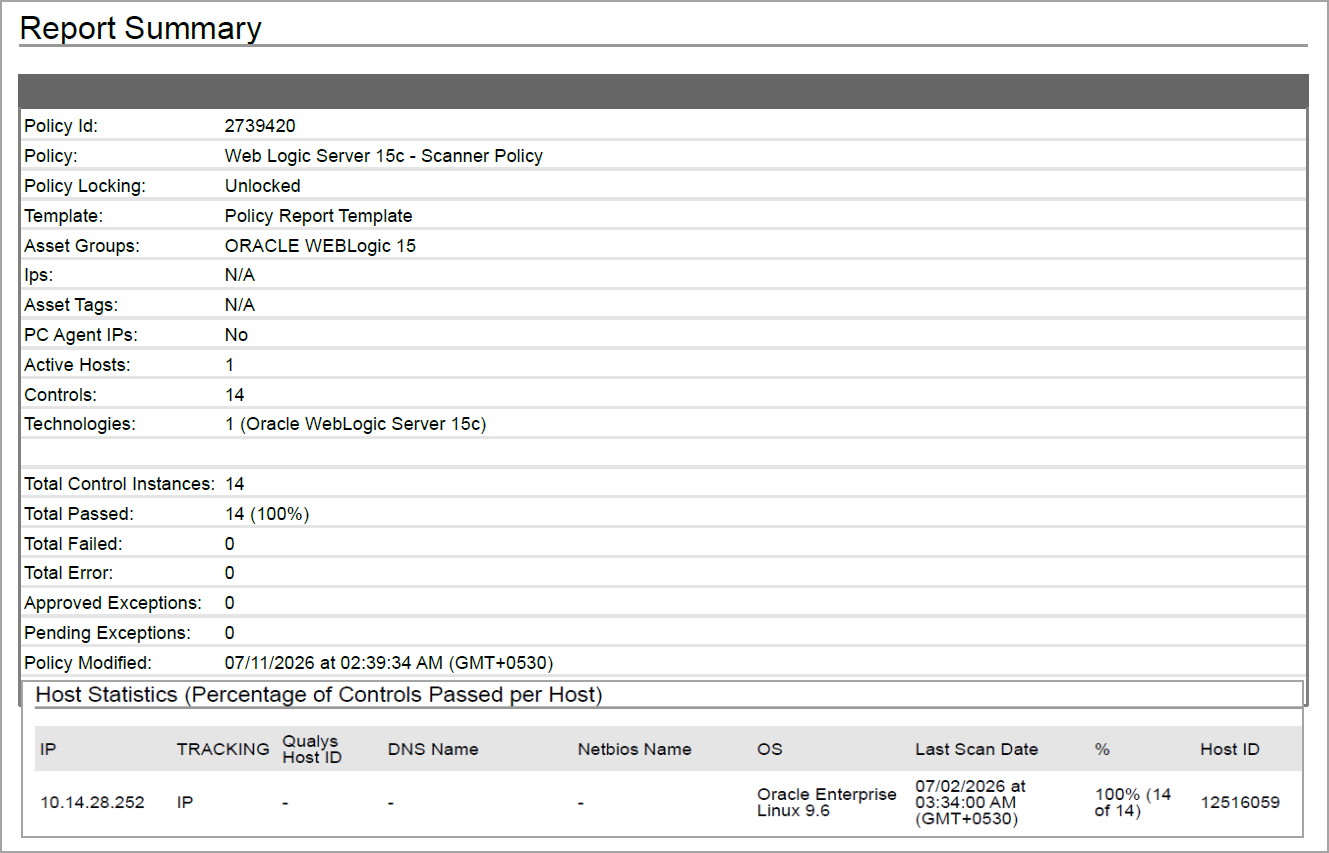This screenshot has width=1329, height=853.
Task: Click the host ID "12516059"
Action: (1240, 803)
